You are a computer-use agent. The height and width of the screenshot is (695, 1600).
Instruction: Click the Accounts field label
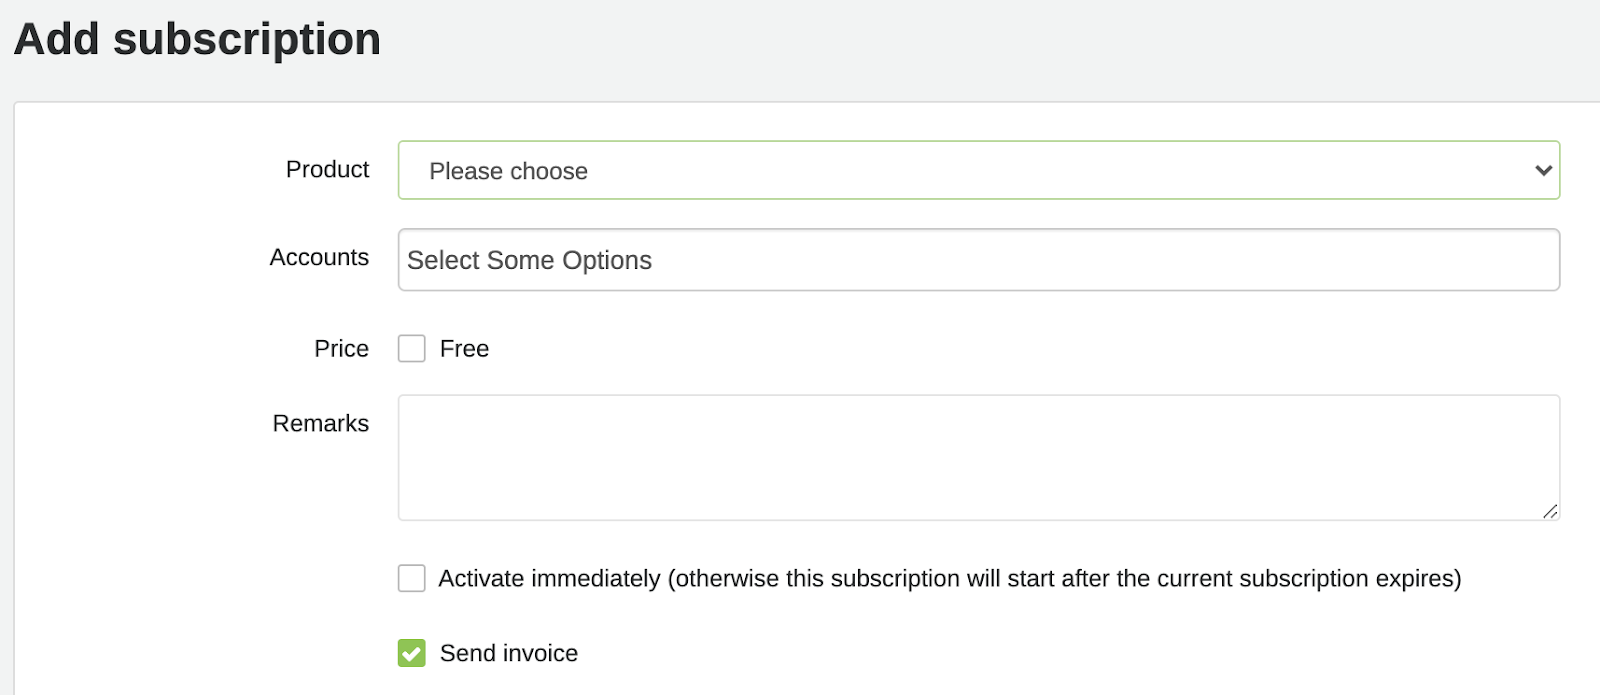[319, 258]
